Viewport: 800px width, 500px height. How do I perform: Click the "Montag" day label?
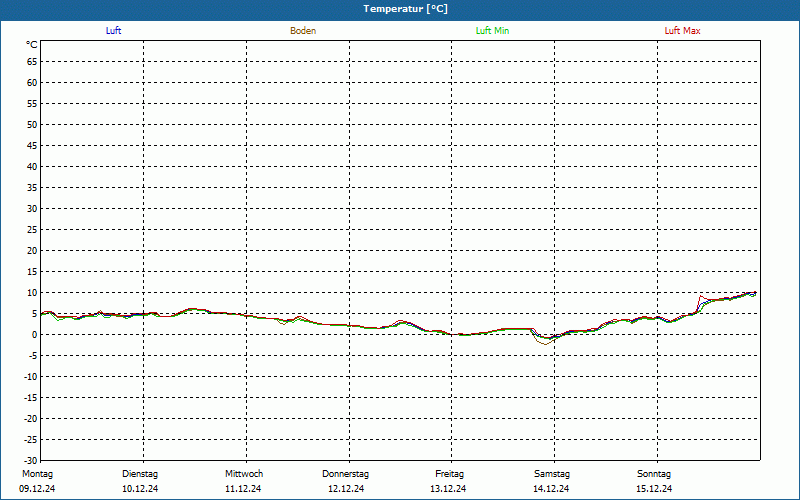(x=37, y=474)
